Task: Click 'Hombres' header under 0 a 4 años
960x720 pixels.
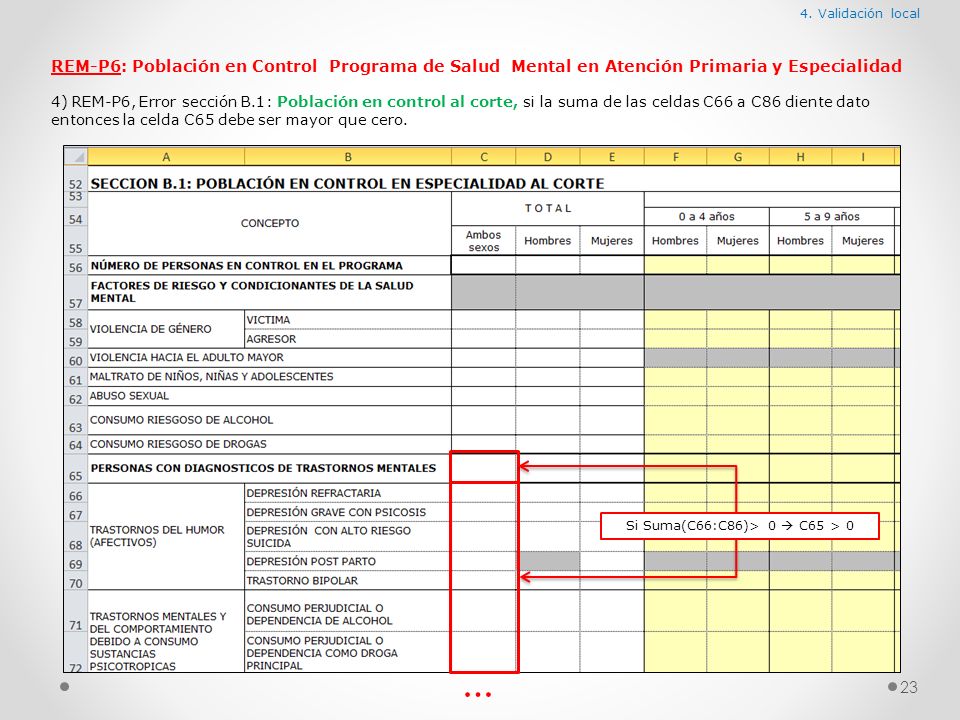Action: pos(675,241)
